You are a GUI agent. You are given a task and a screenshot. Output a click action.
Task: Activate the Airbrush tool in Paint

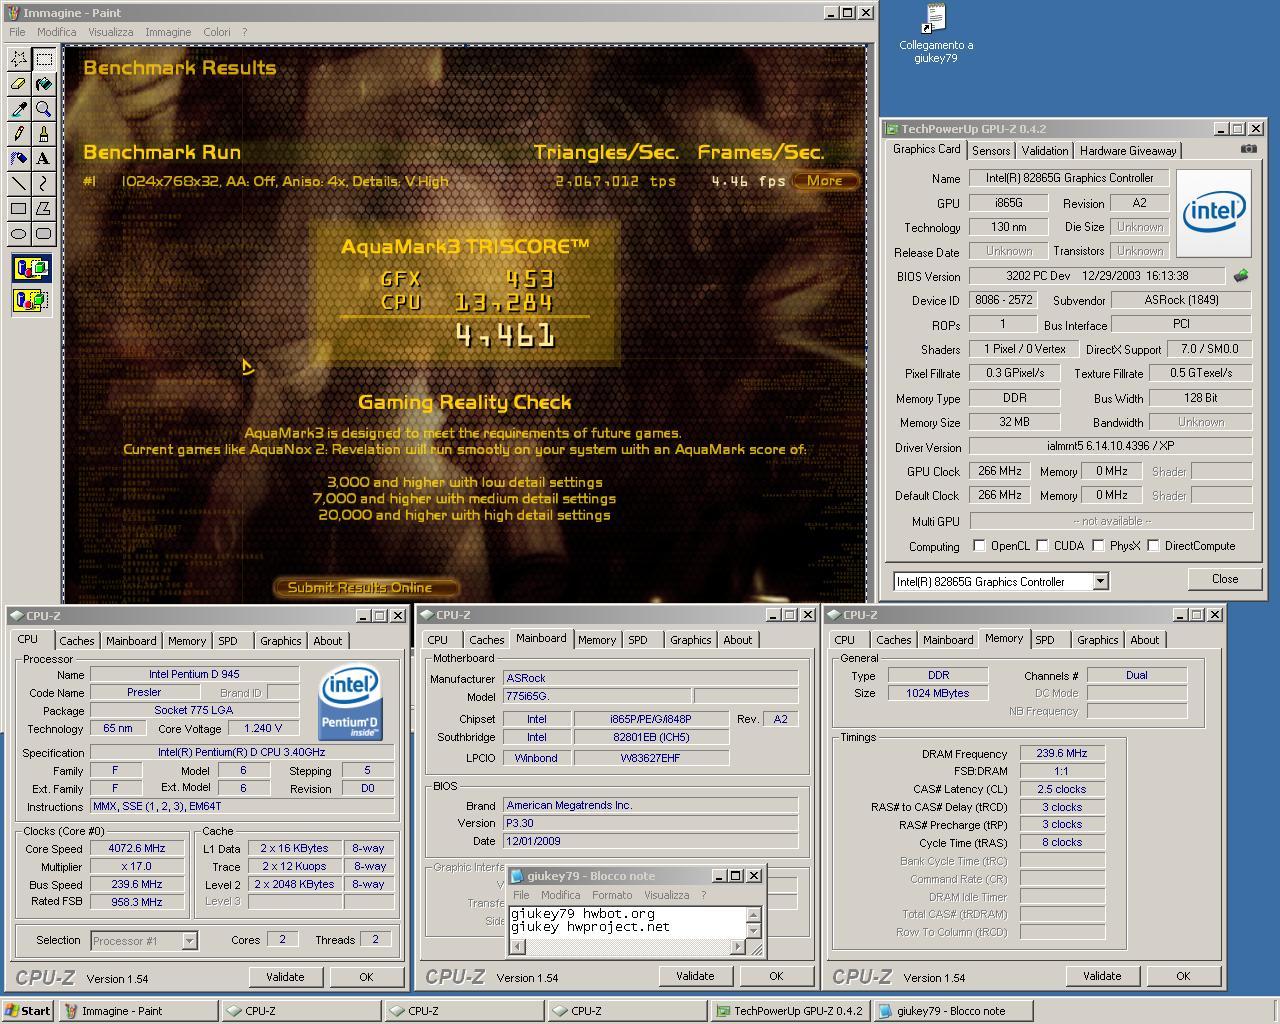click(19, 159)
